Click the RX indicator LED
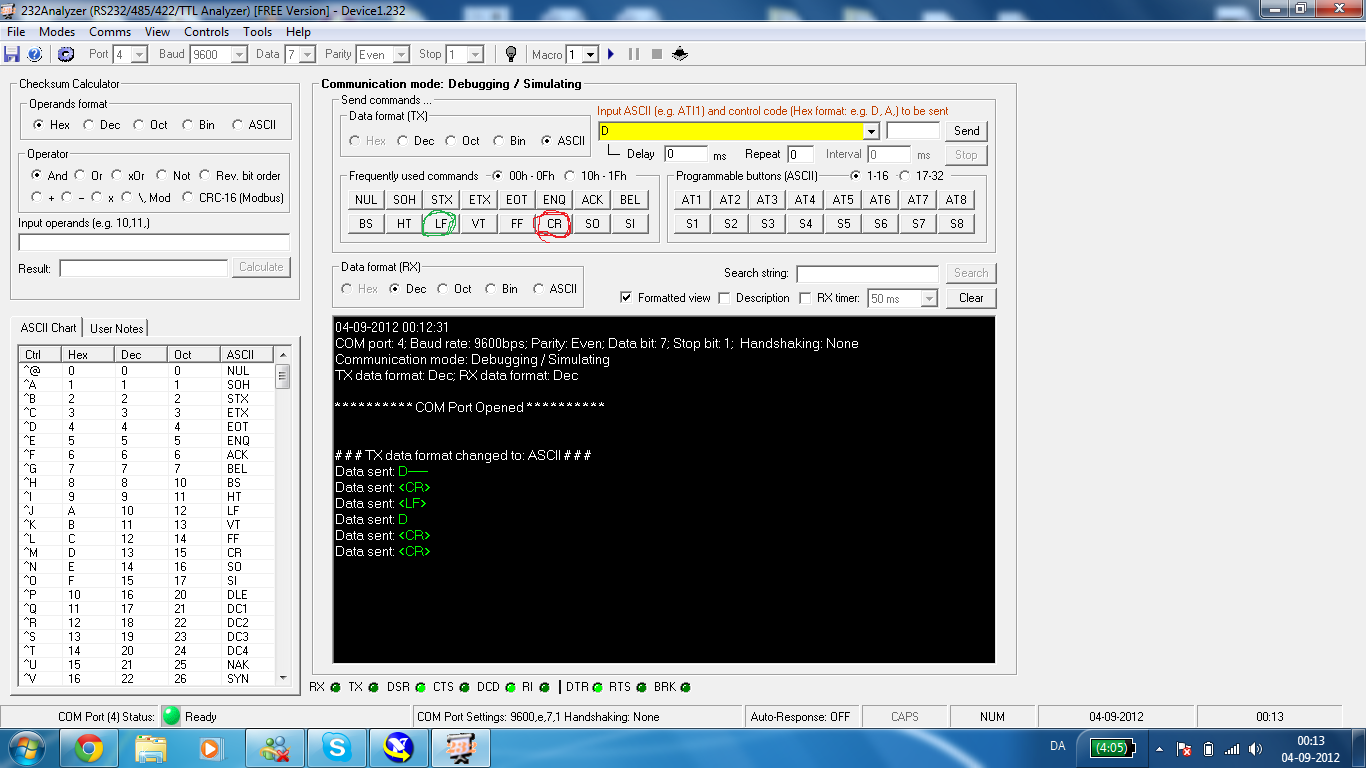This screenshot has height=768, width=1366. [x=335, y=688]
